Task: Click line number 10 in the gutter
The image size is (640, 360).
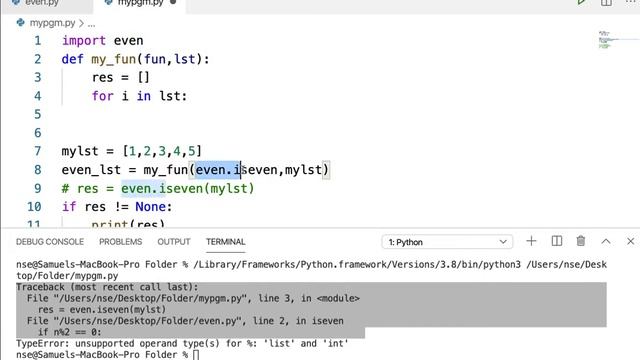Action: [x=34, y=207]
